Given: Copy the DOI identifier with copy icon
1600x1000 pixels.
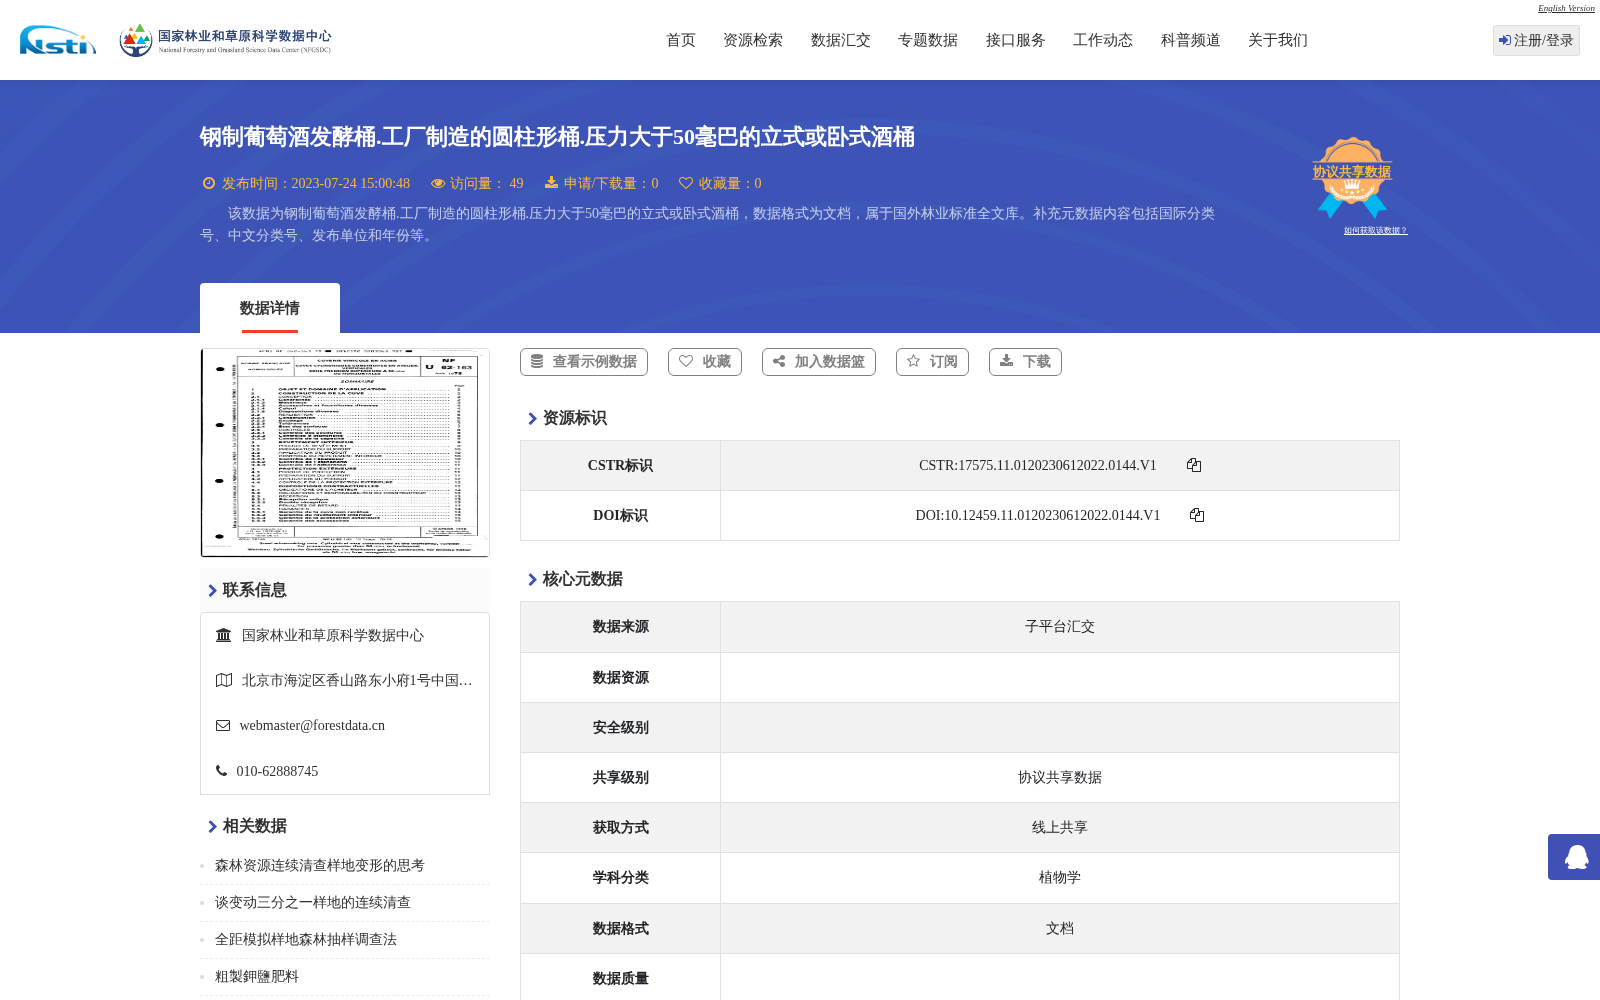Looking at the screenshot, I should (x=1197, y=515).
